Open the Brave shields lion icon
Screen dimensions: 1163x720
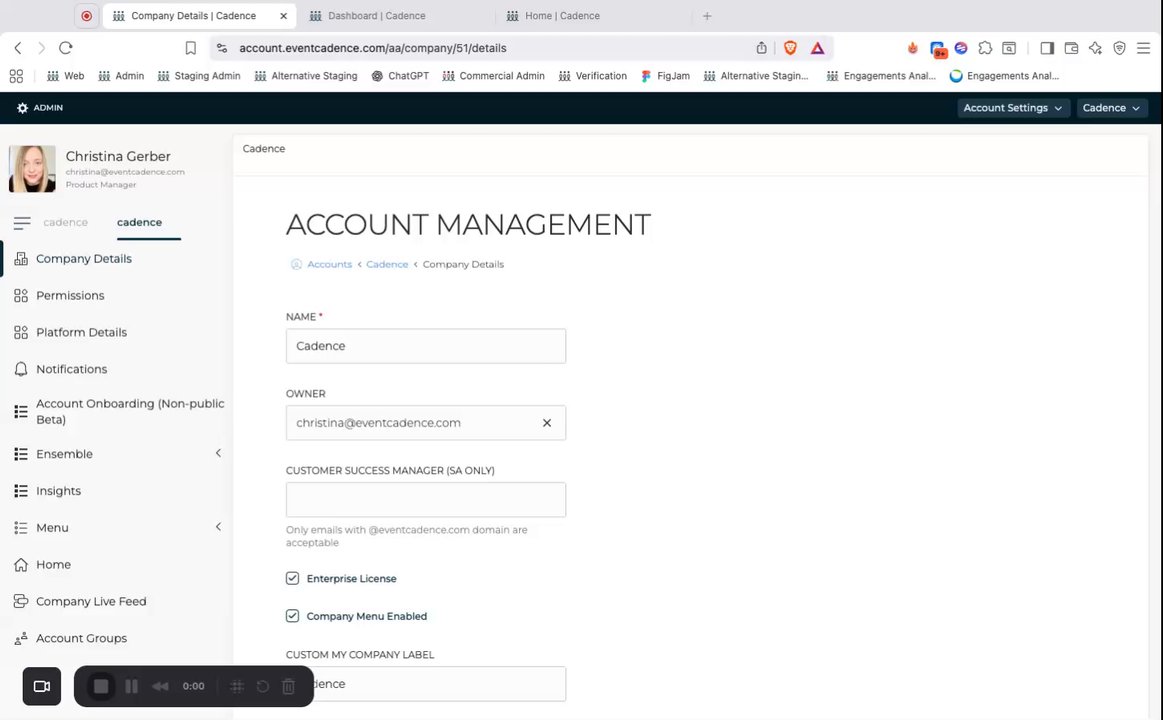791,48
